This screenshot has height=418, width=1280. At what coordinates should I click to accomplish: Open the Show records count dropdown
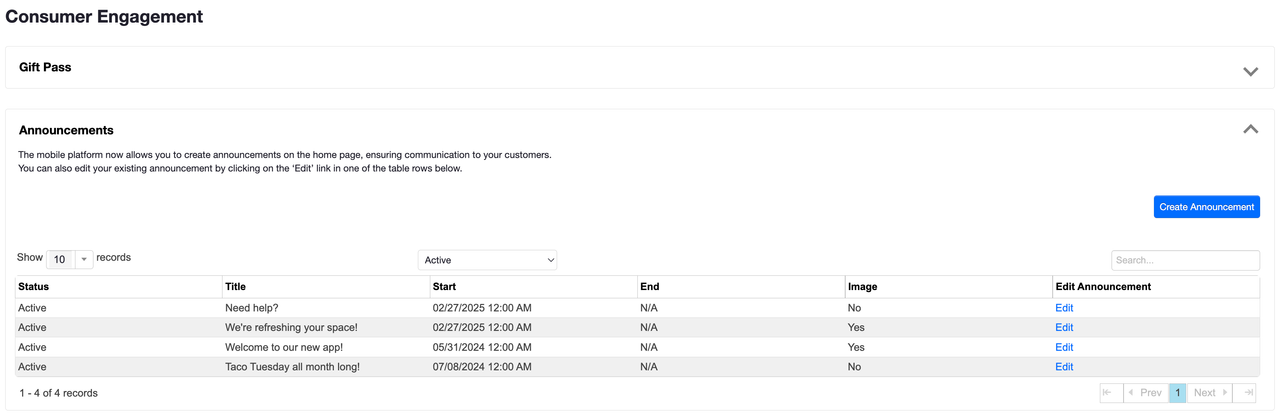point(70,259)
